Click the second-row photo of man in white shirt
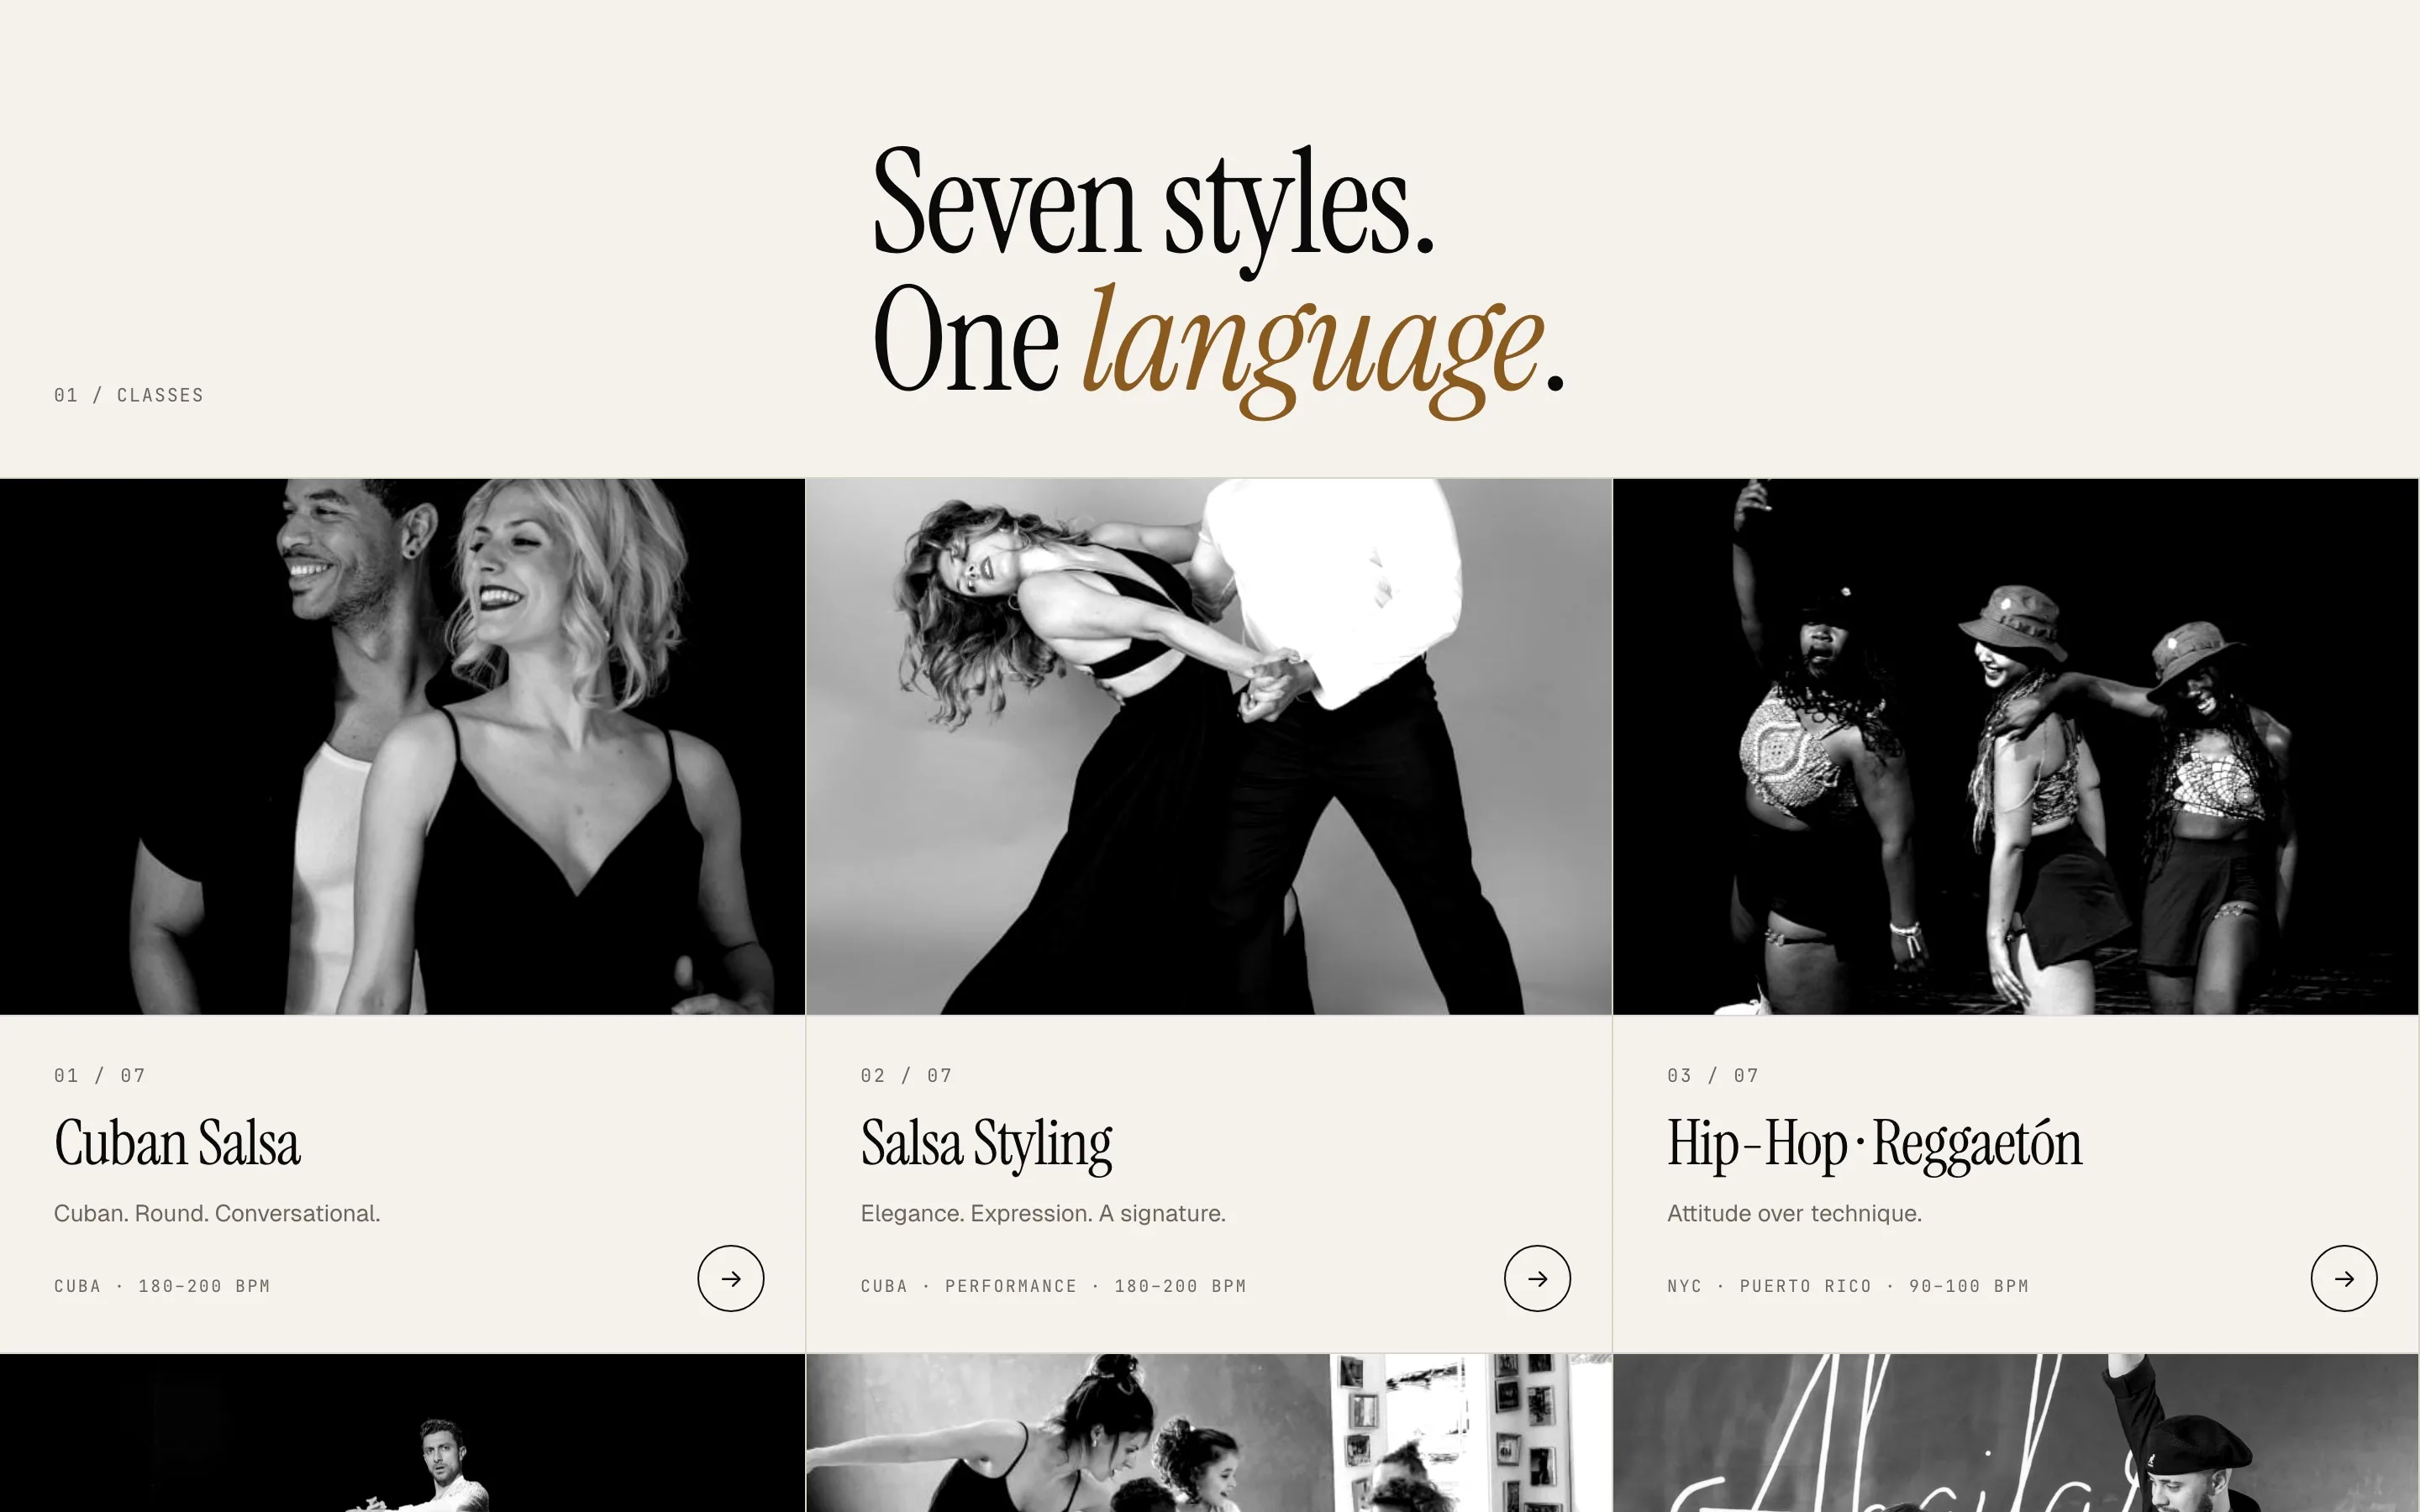2420x1512 pixels. [402, 1433]
